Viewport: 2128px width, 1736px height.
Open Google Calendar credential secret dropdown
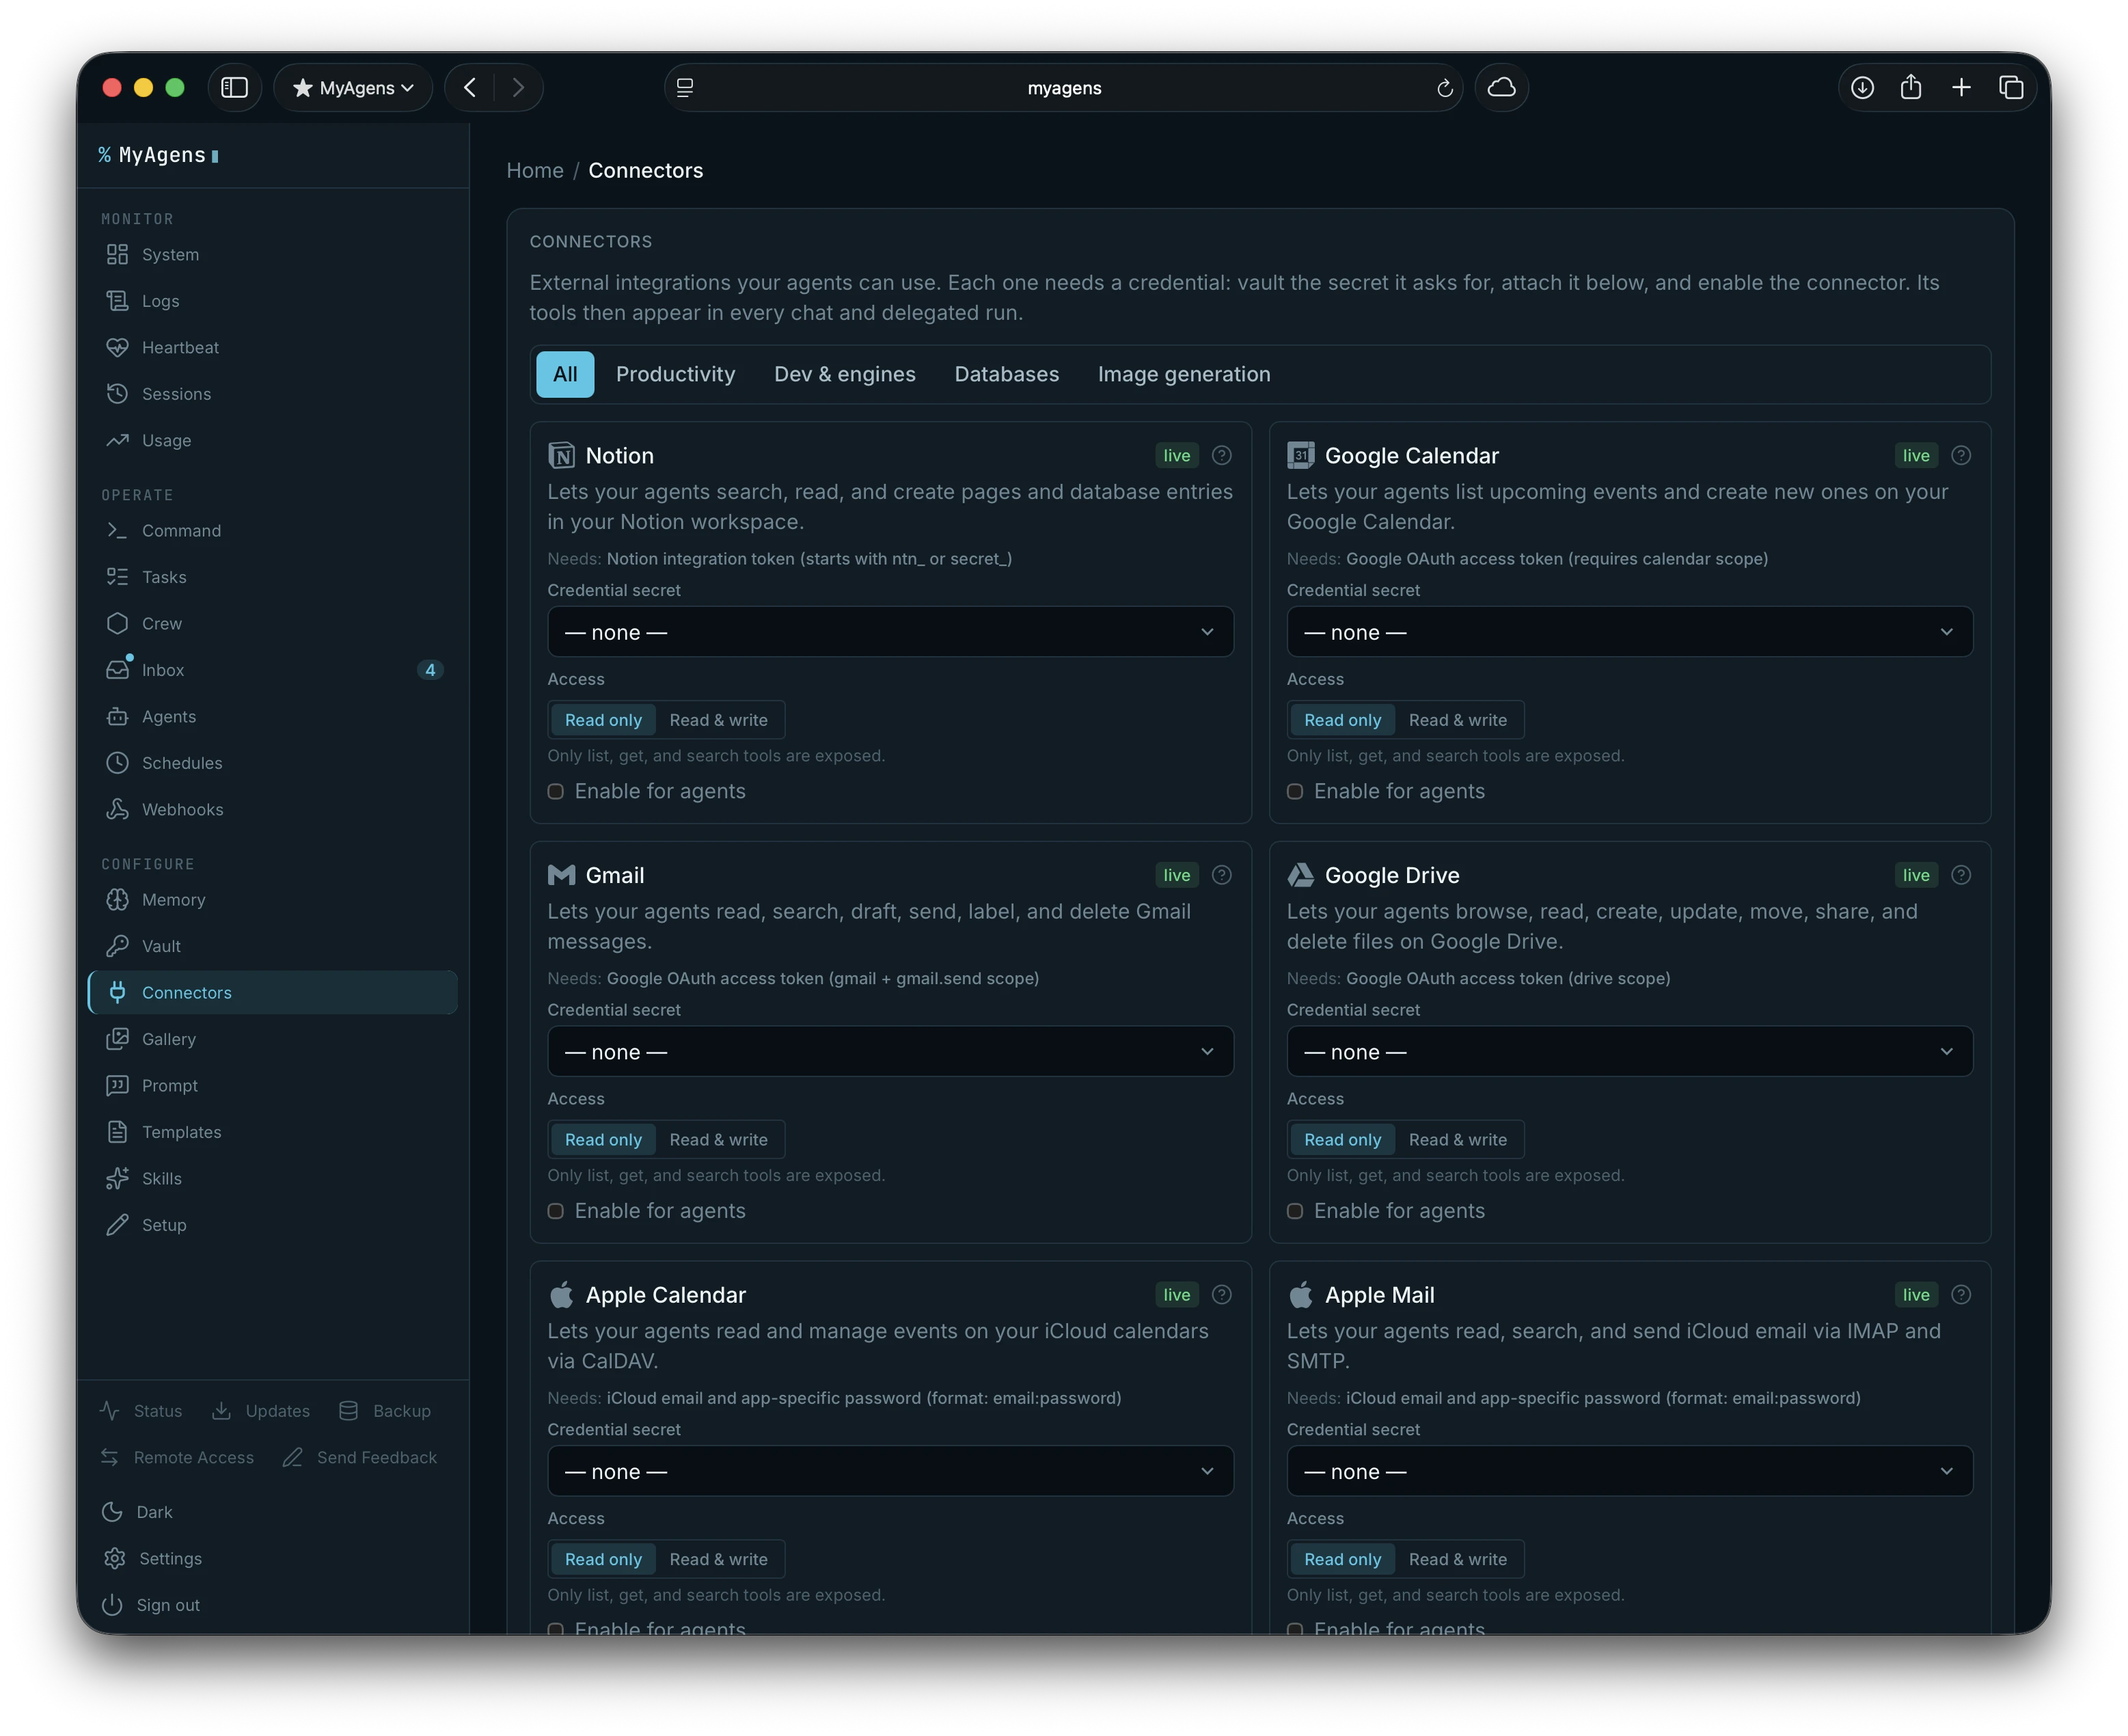pyautogui.click(x=1629, y=632)
